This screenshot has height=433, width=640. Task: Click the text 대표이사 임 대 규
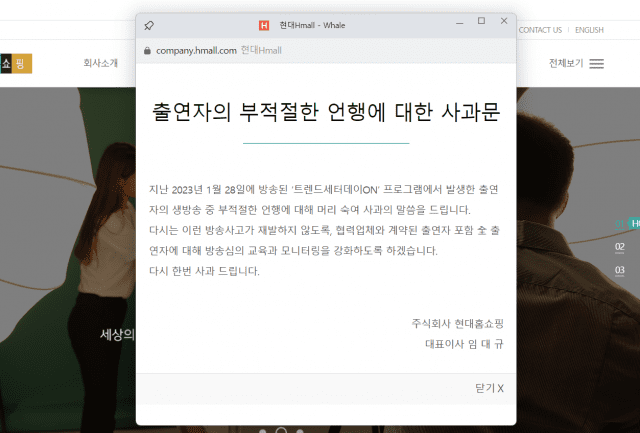(464, 344)
